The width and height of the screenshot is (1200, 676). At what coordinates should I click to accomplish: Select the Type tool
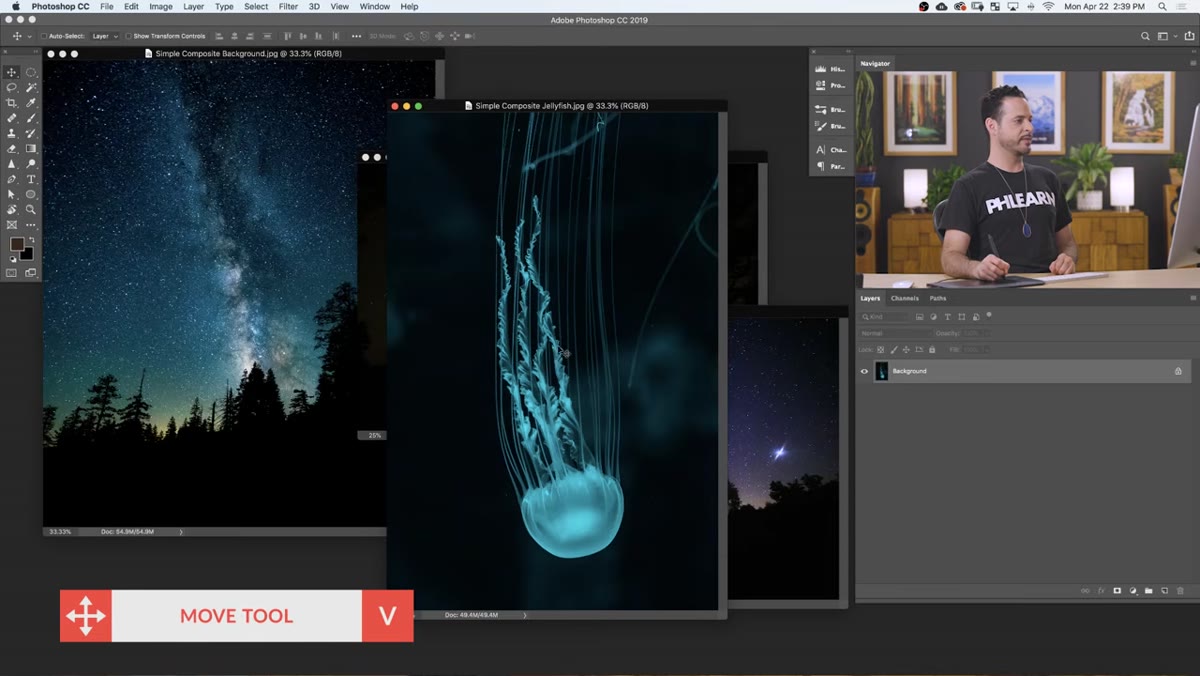(x=31, y=179)
